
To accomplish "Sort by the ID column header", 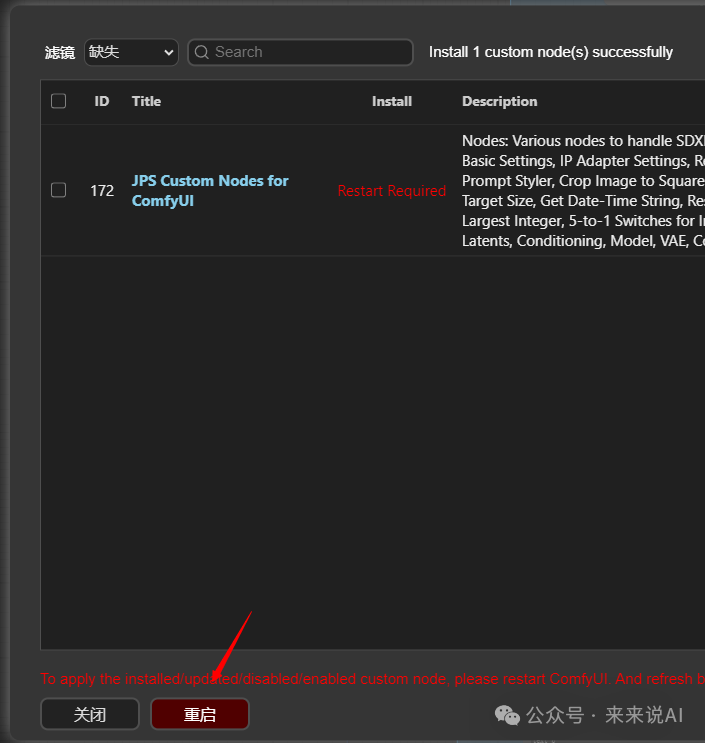I will [x=101, y=101].
